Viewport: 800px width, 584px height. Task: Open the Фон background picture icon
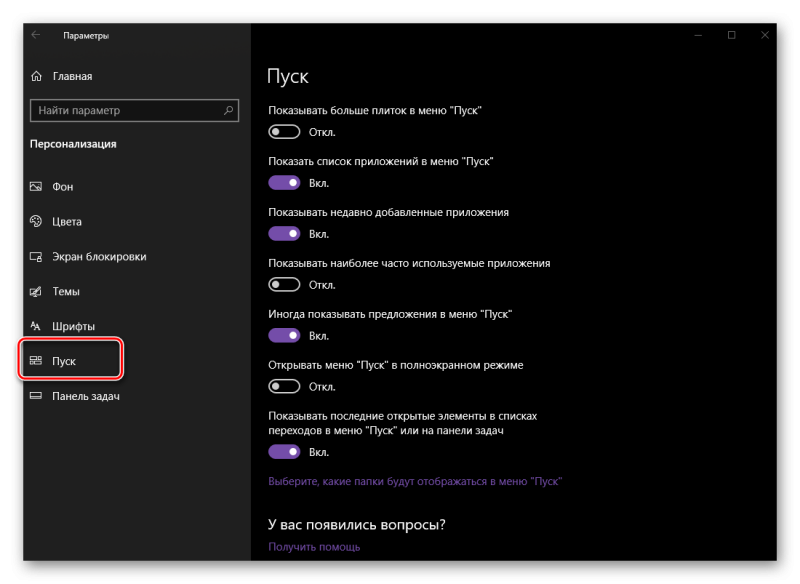[x=36, y=187]
